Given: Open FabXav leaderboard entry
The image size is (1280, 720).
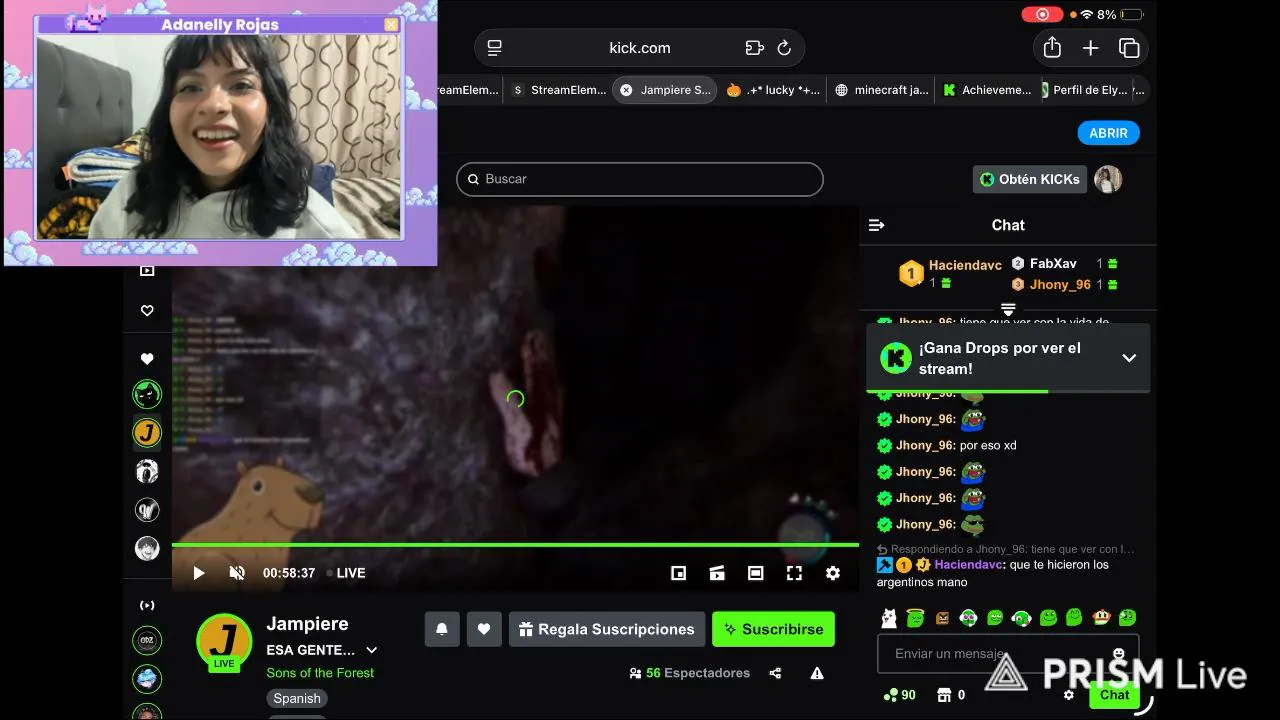Looking at the screenshot, I should (1052, 263).
